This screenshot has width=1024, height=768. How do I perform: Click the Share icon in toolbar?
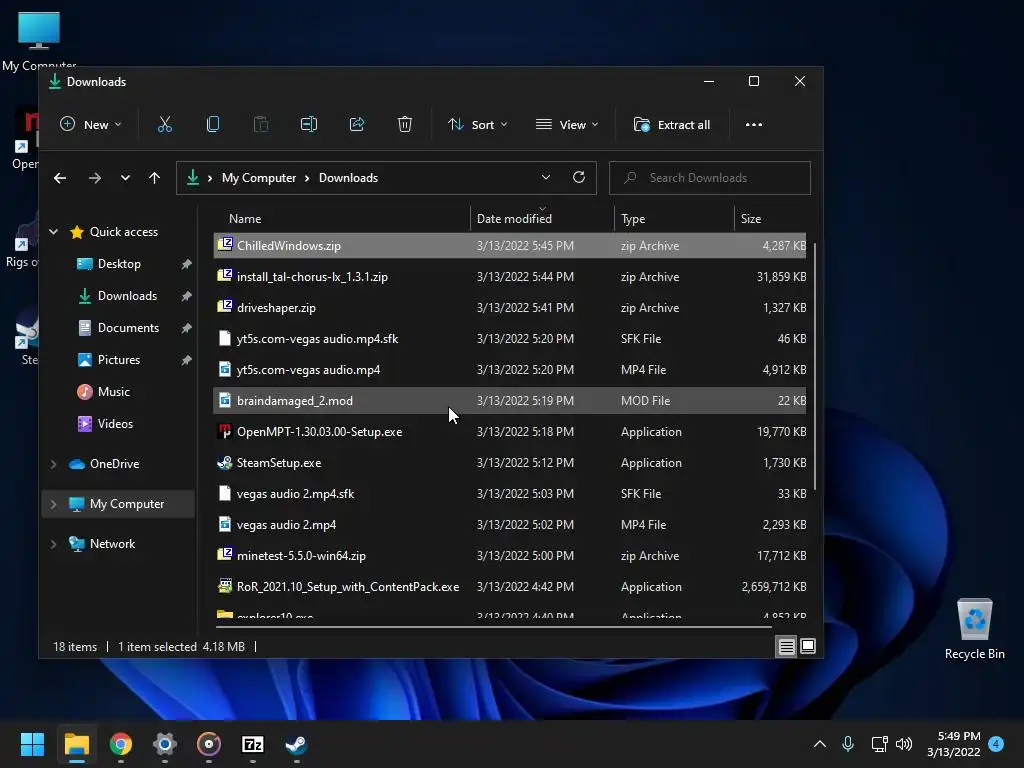tap(357, 124)
